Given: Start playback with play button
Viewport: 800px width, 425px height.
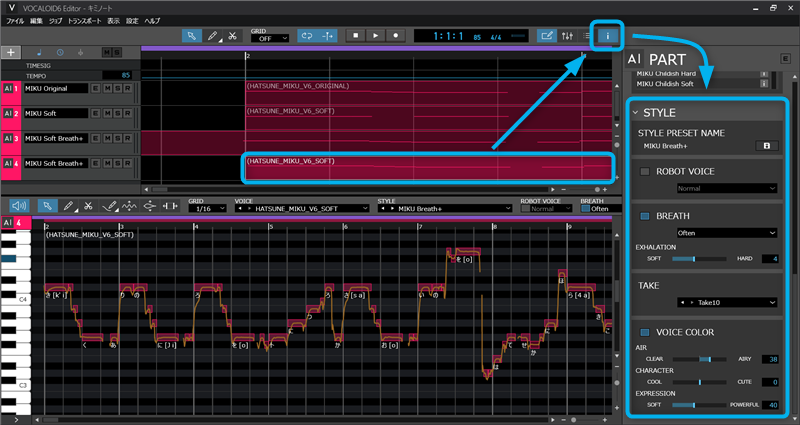Looking at the screenshot, I should pyautogui.click(x=376, y=36).
